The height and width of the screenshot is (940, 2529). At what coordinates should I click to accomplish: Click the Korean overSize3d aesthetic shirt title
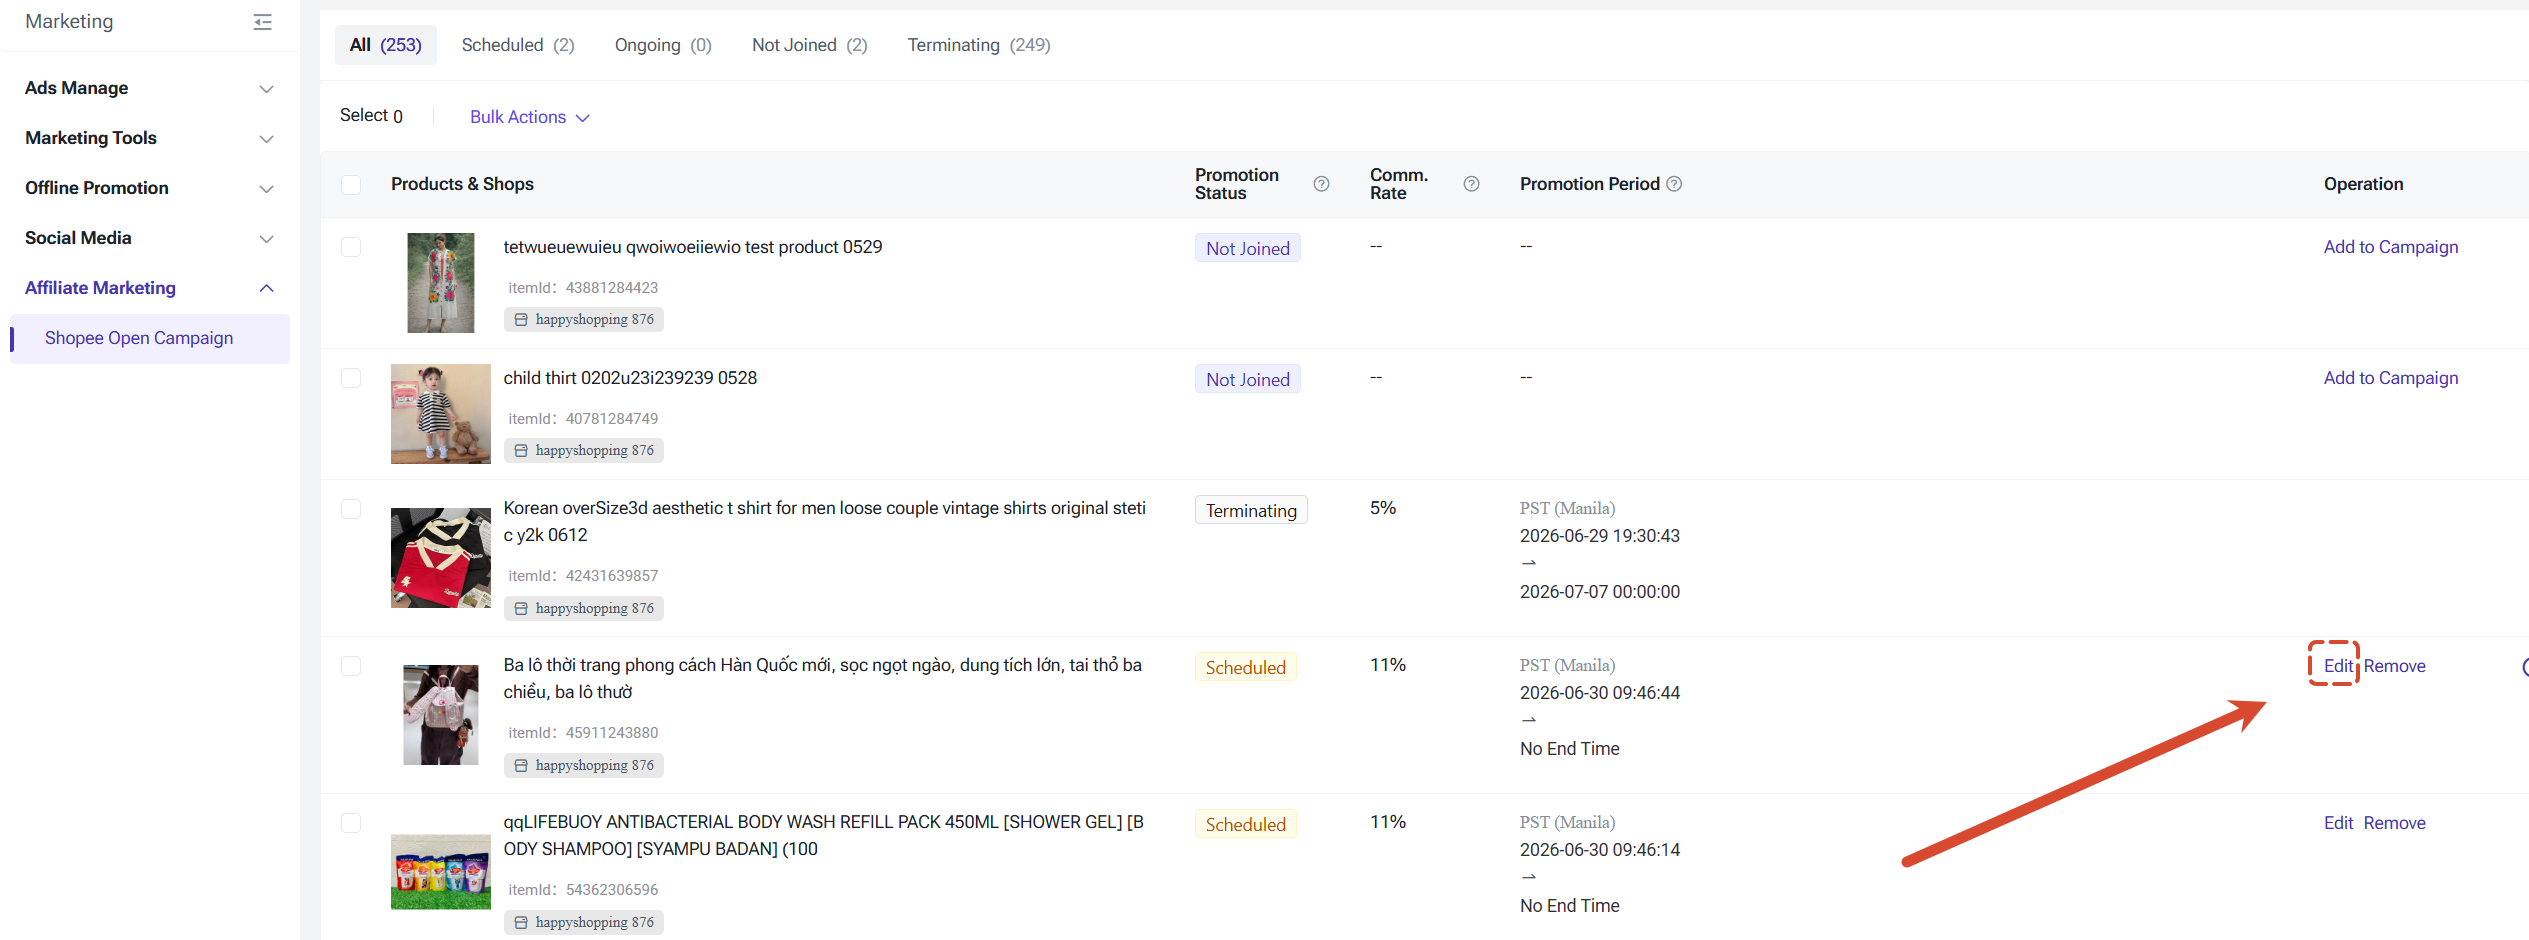(825, 522)
